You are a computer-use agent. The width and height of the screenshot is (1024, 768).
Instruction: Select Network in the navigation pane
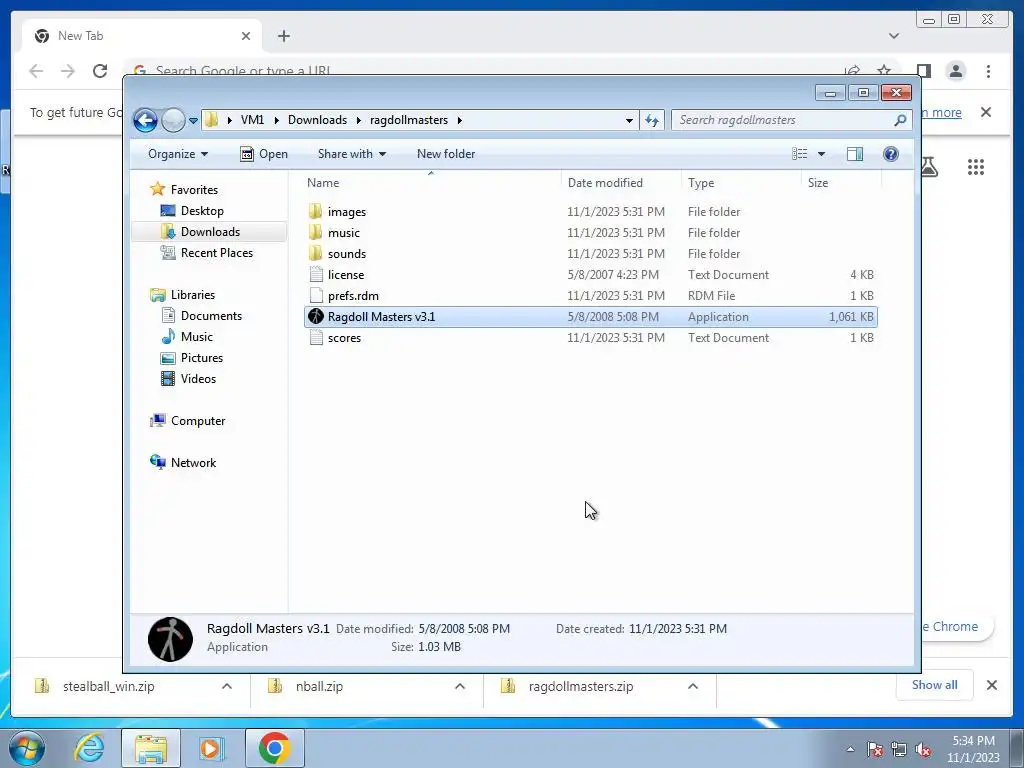(x=193, y=463)
